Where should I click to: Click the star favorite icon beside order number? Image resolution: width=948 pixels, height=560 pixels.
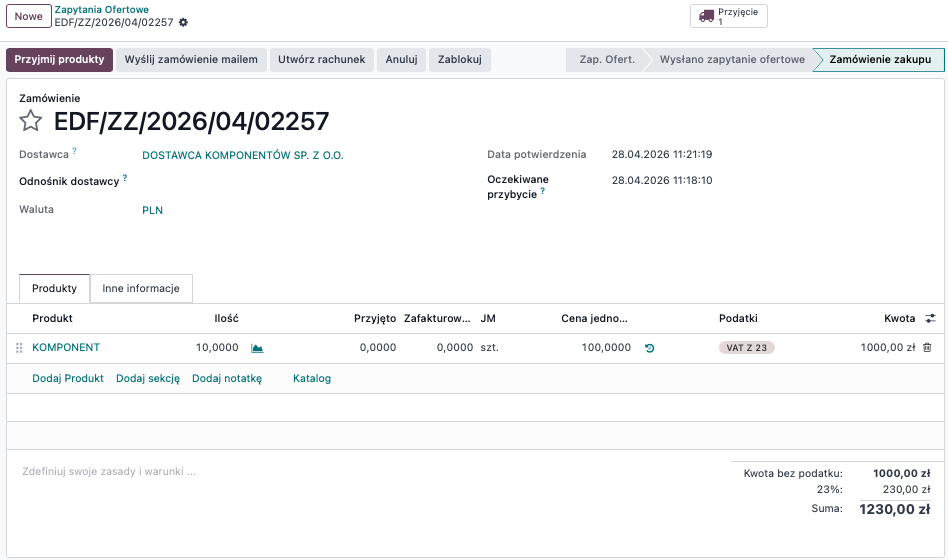[31, 122]
